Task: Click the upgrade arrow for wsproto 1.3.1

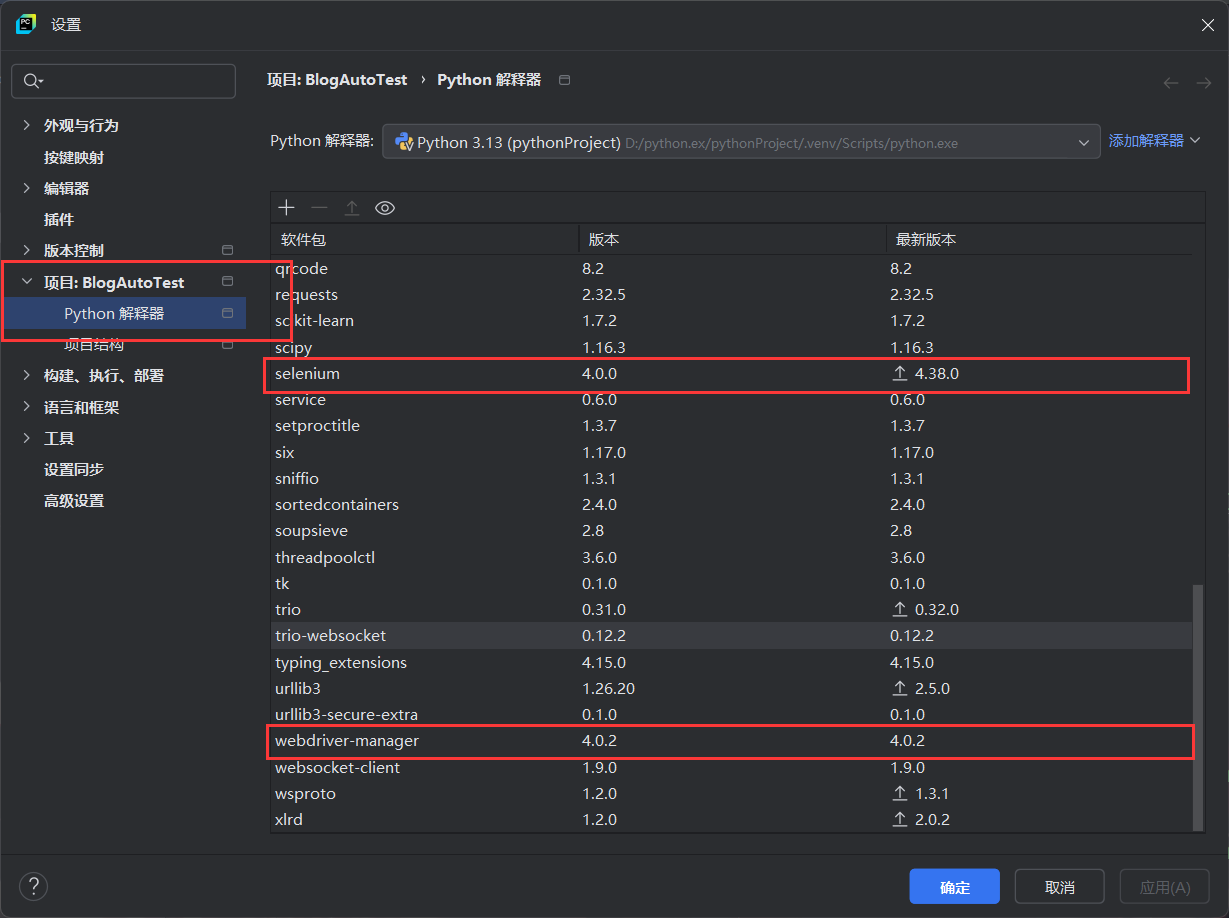Action: tap(900, 794)
